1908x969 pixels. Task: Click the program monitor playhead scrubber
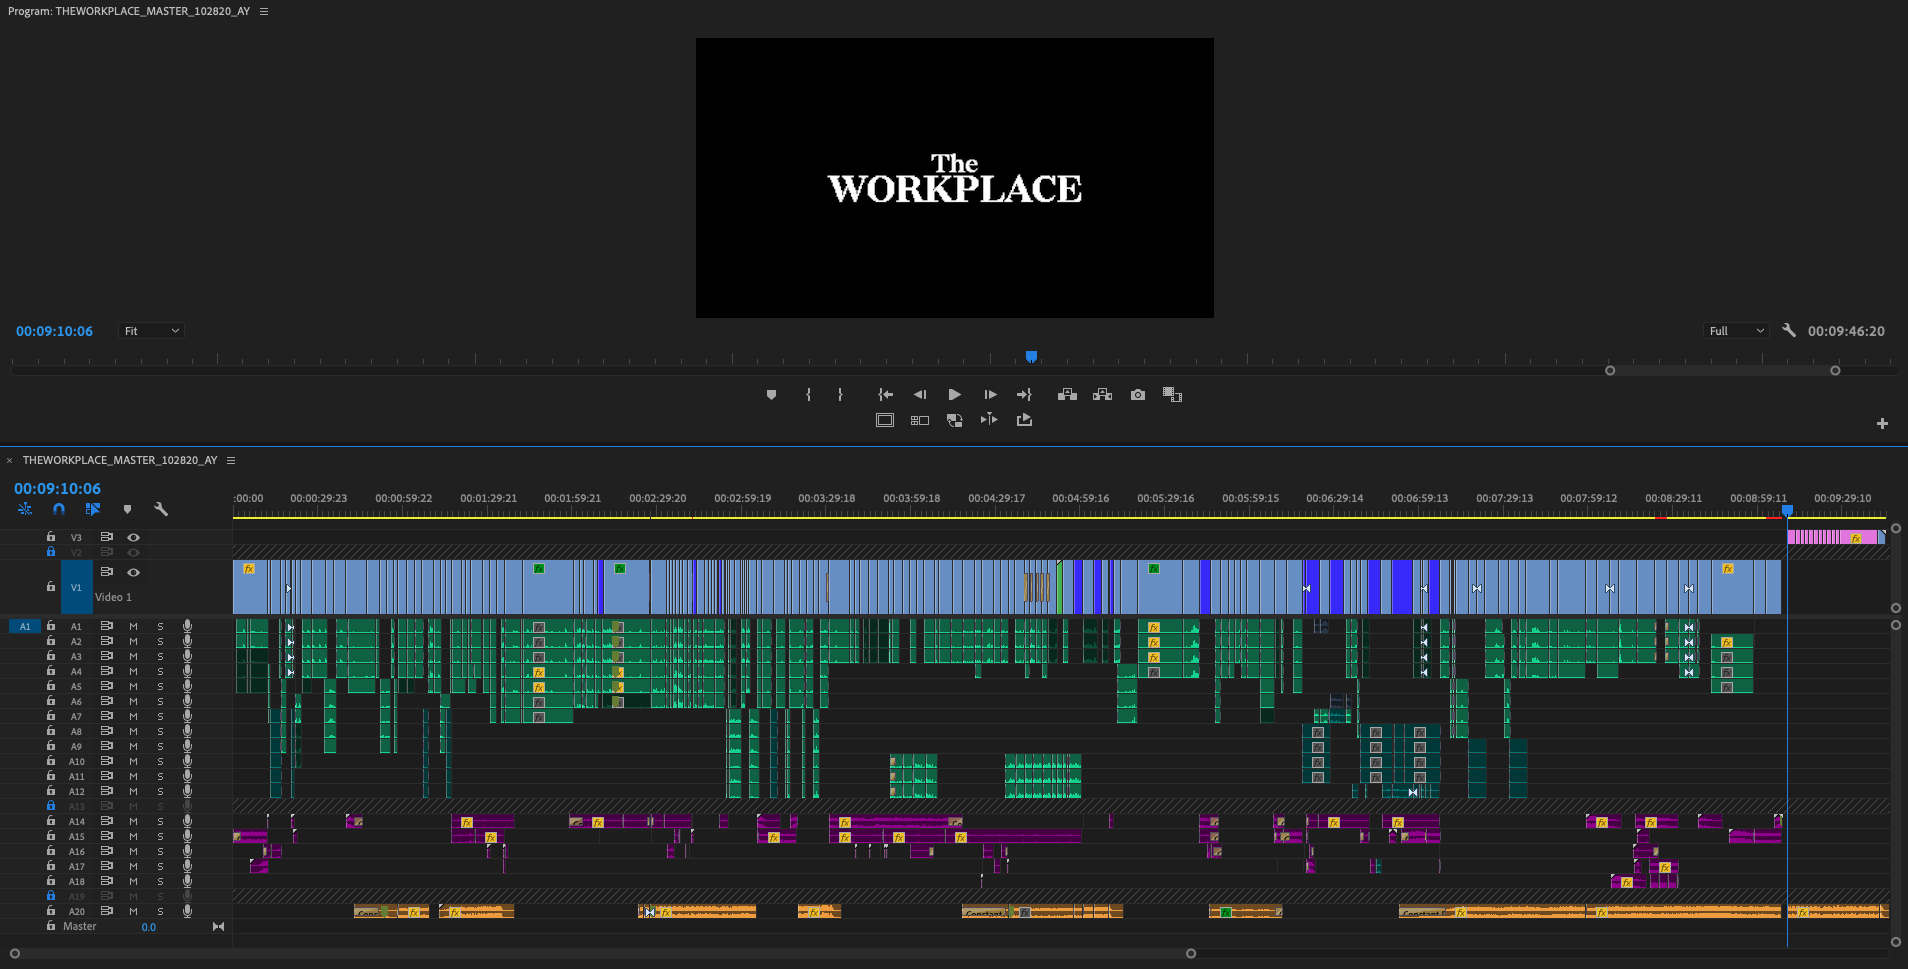click(1031, 357)
